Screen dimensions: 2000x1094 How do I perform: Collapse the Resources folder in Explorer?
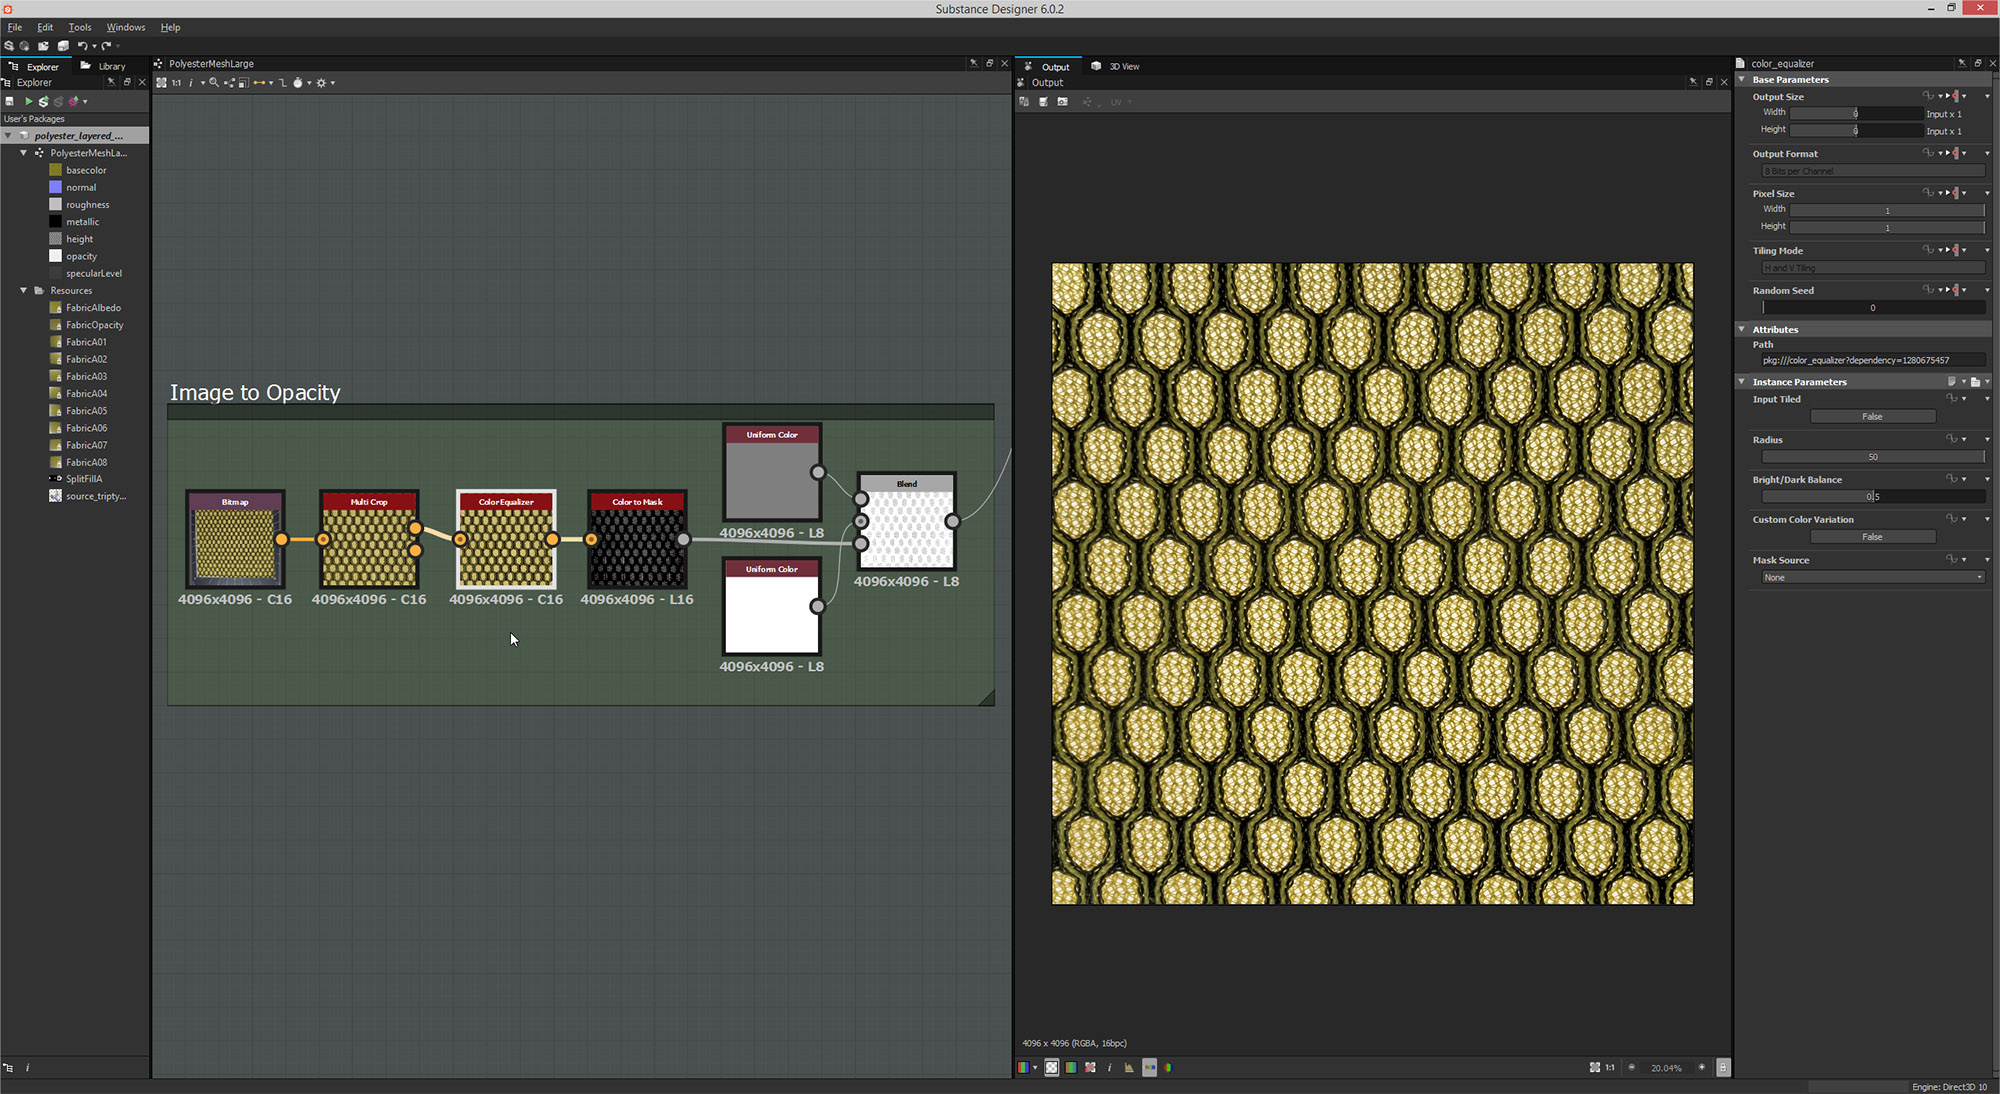click(x=23, y=290)
